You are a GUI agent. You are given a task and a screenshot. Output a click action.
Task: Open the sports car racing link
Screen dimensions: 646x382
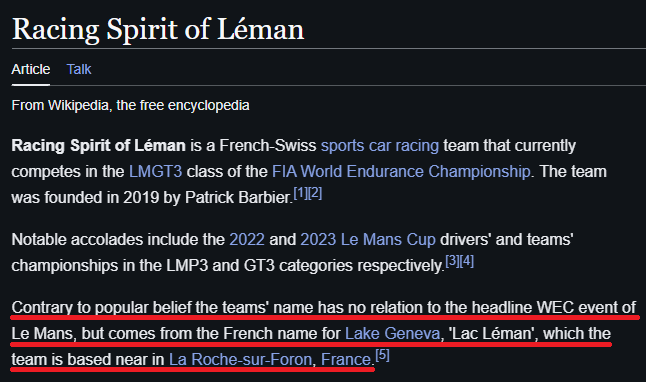(x=380, y=145)
